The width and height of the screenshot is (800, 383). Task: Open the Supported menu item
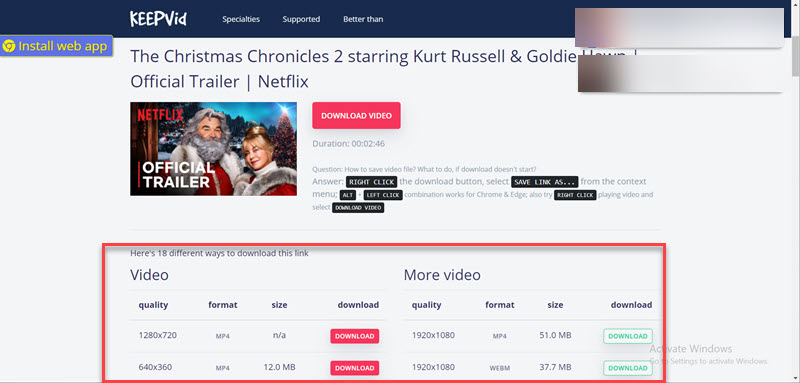[301, 19]
